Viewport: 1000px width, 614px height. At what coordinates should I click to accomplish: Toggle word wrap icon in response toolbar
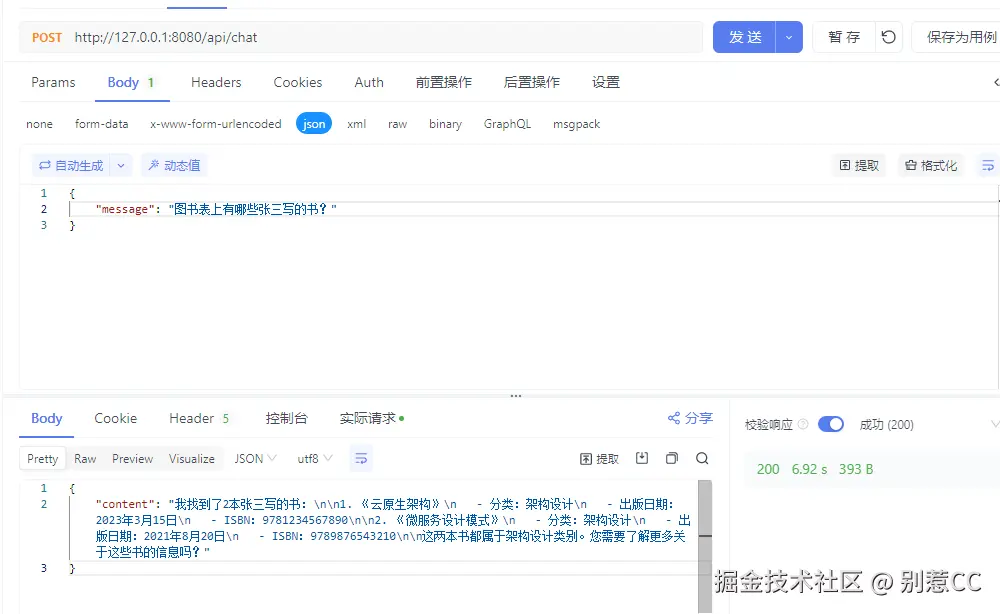coord(361,458)
